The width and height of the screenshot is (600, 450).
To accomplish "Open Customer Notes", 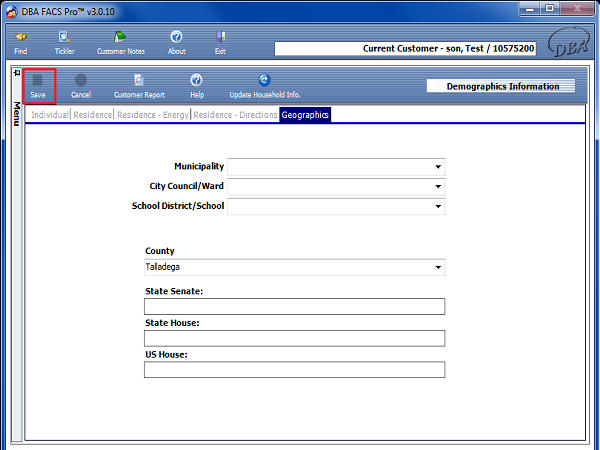I will (x=120, y=38).
